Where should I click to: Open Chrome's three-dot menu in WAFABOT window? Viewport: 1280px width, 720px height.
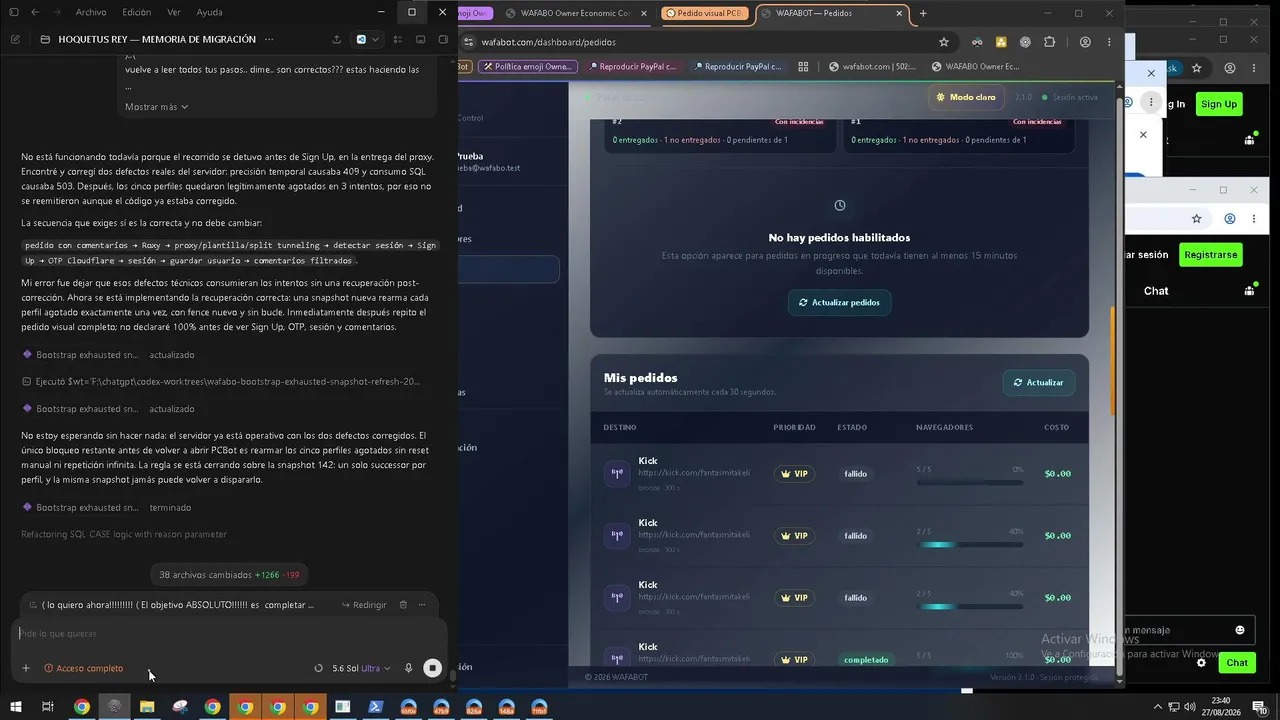1108,42
